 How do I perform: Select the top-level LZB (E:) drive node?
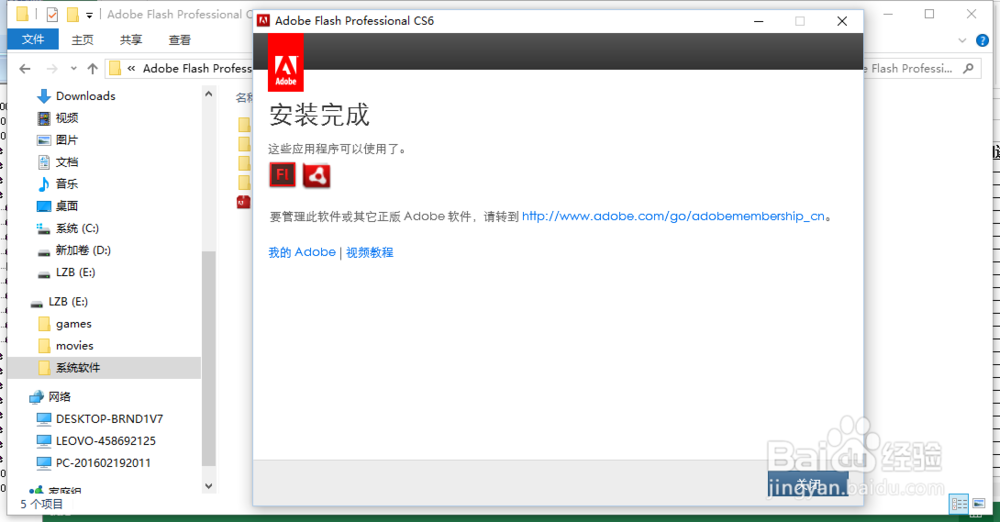[x=68, y=301]
